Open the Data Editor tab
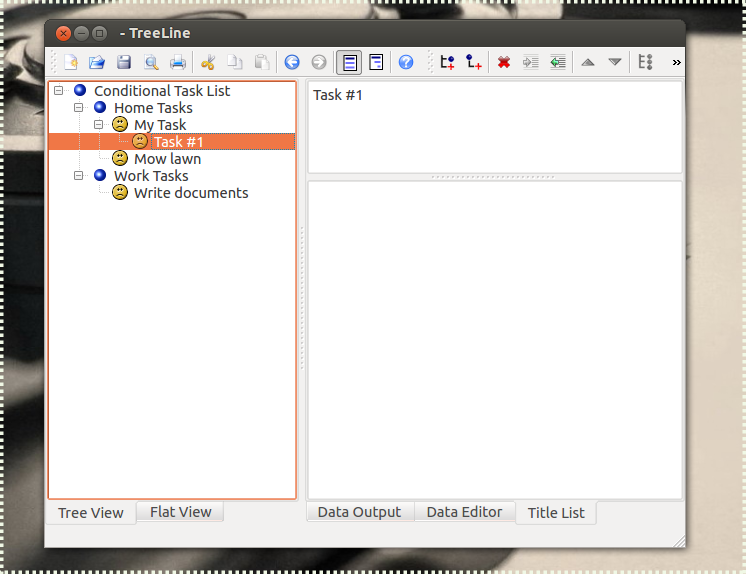The height and width of the screenshot is (574, 746). [464, 512]
